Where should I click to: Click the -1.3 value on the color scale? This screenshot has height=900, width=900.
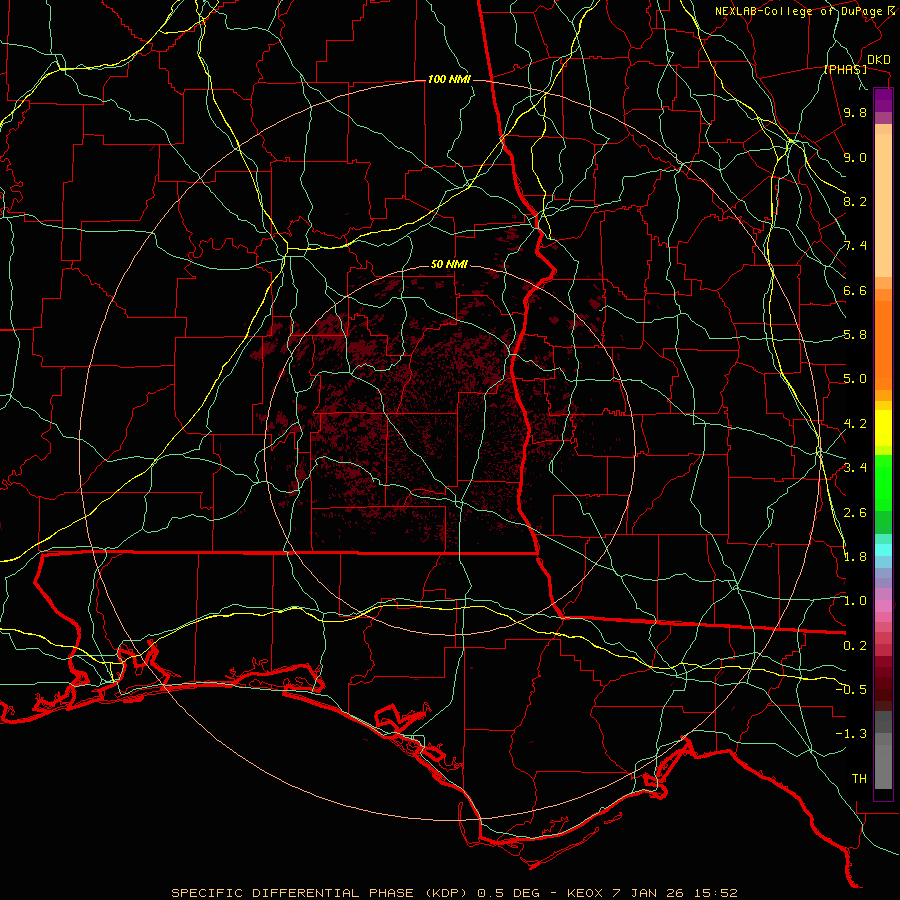(x=851, y=734)
